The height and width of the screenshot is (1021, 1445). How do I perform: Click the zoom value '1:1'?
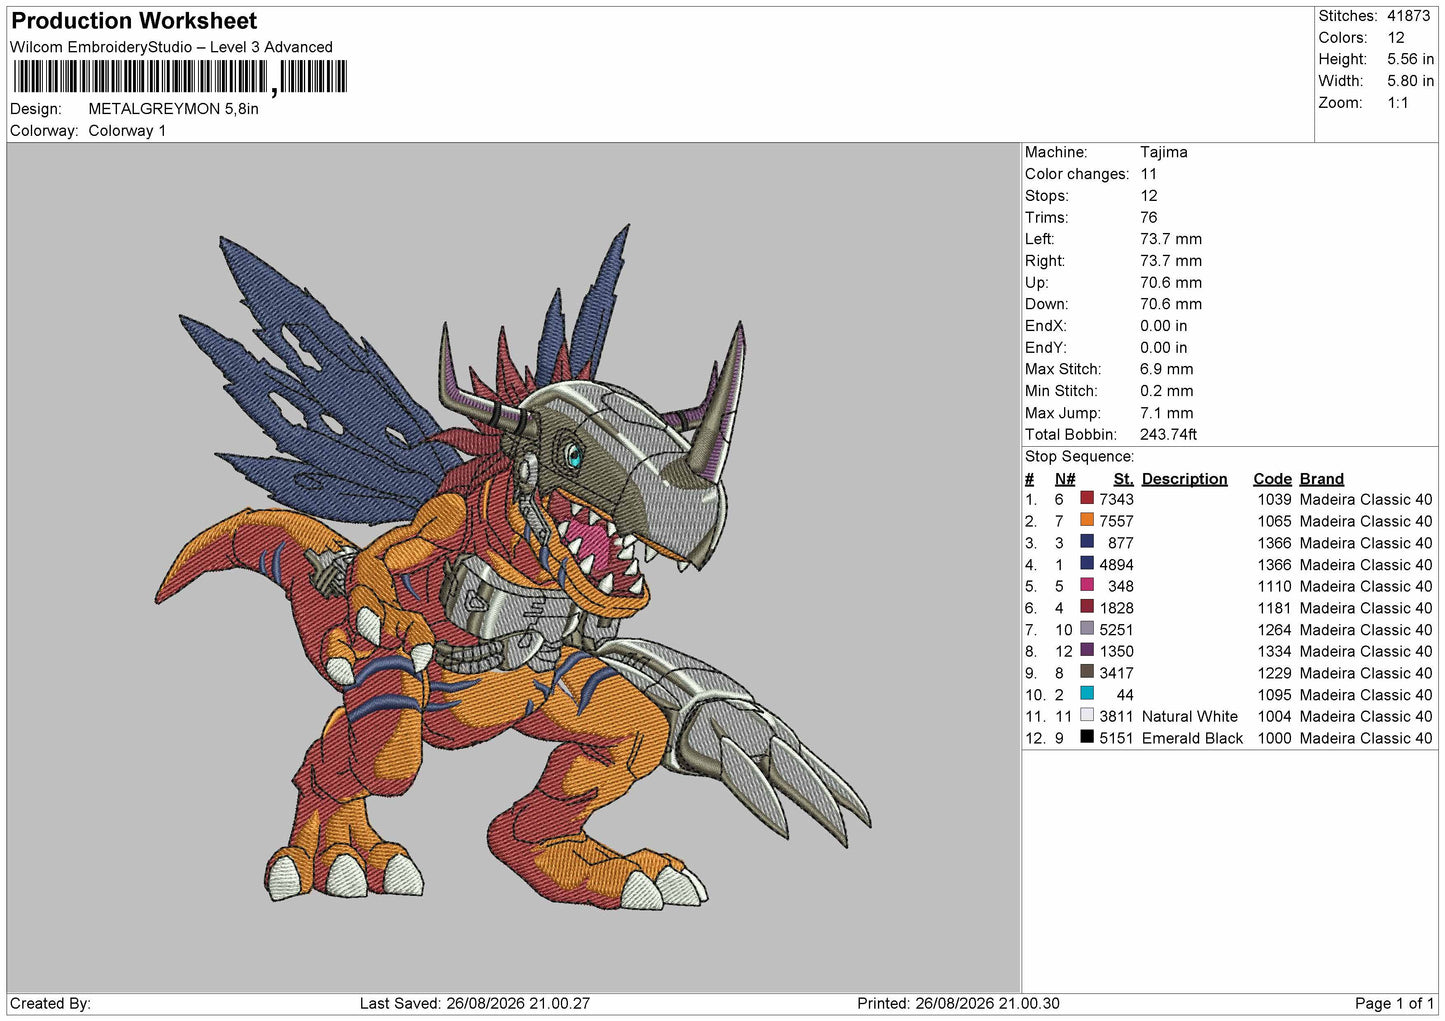pos(1398,103)
